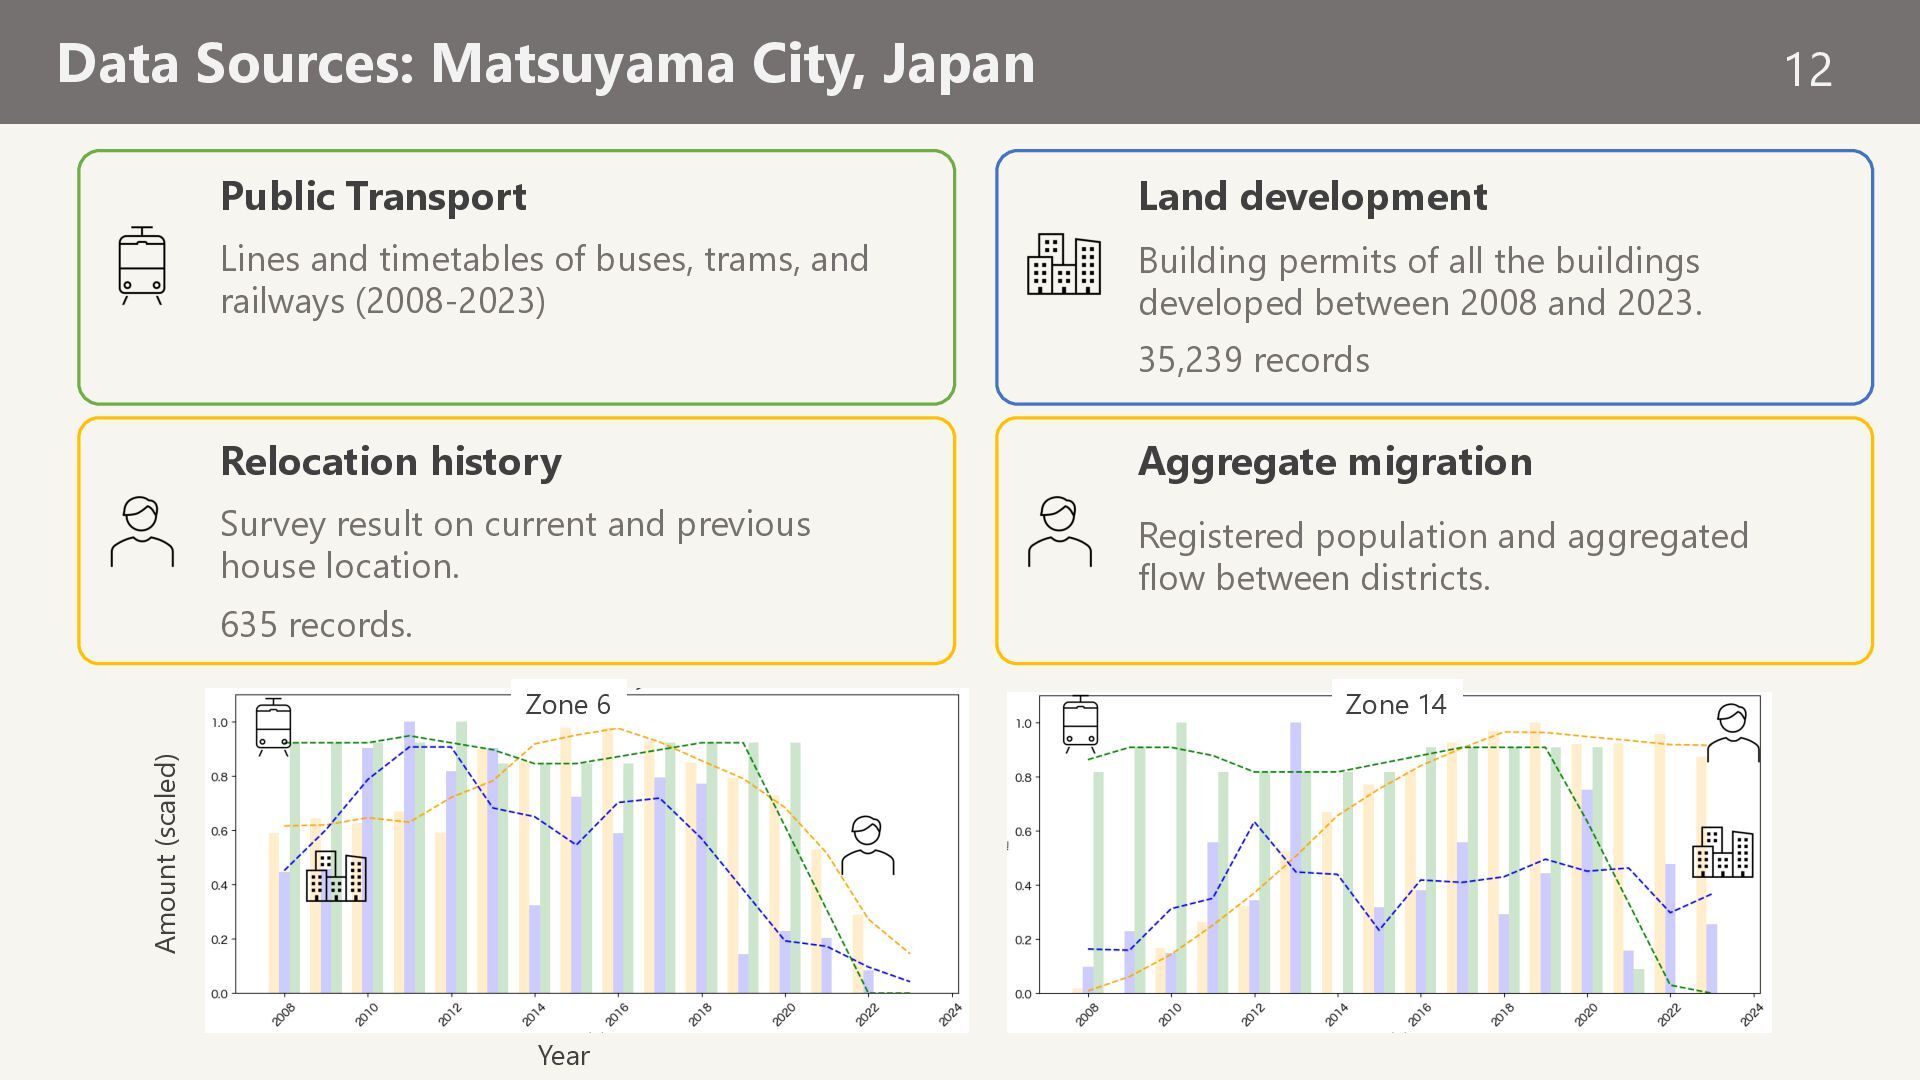The image size is (1920, 1080).
Task: Click the Aggregate migration heading
Action: tap(1334, 461)
